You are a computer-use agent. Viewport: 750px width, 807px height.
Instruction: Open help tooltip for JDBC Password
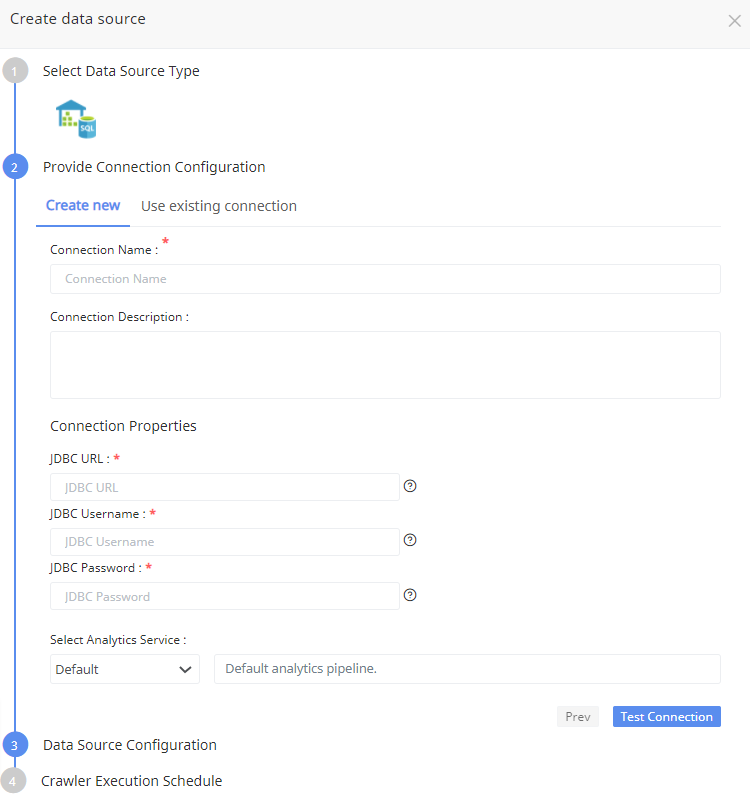click(x=410, y=595)
